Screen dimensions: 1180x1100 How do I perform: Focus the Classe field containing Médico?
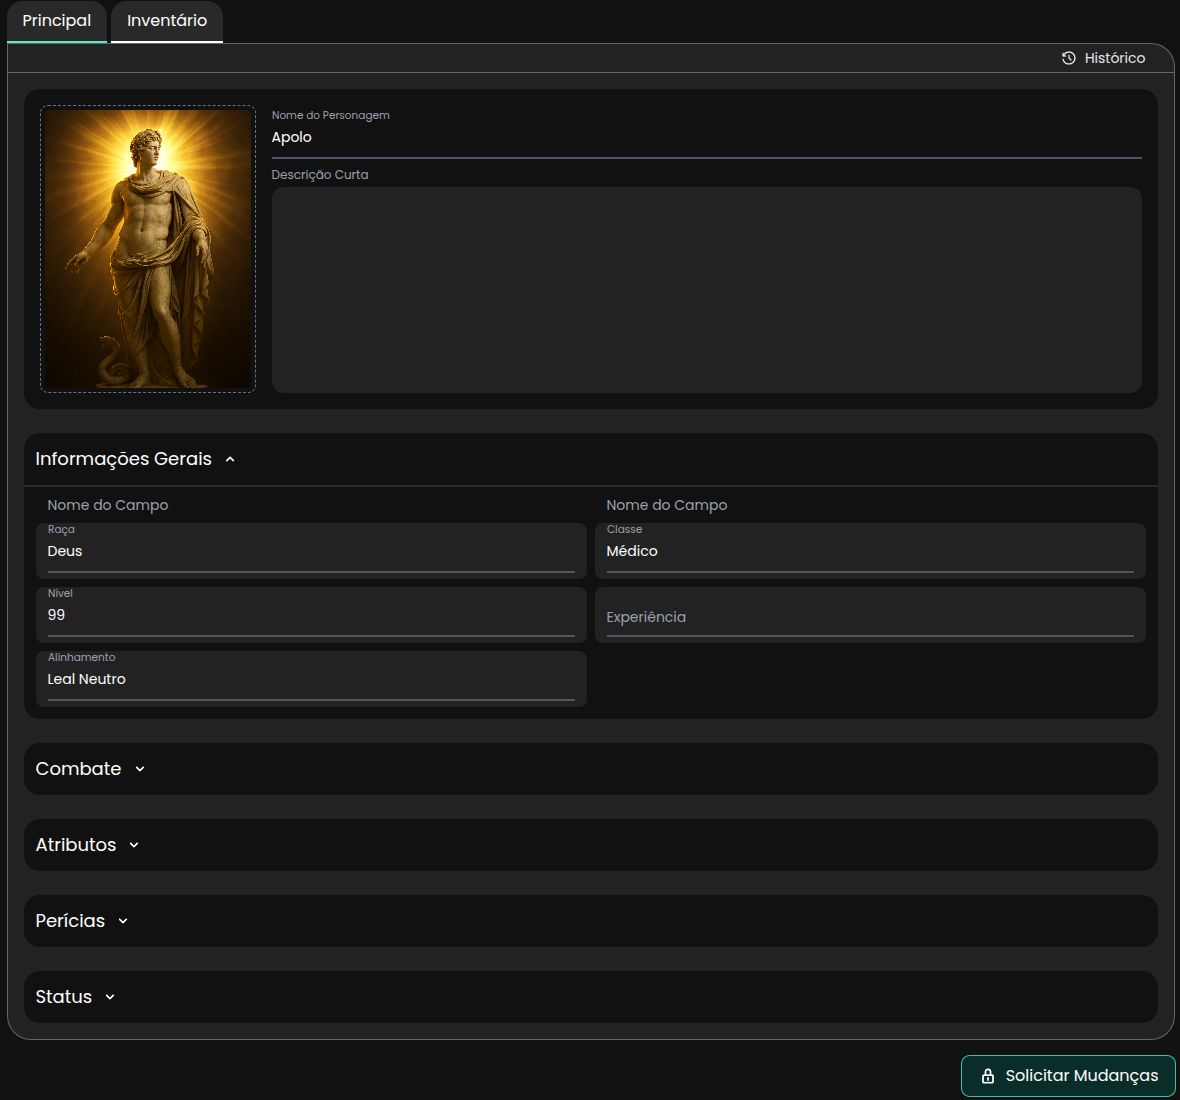click(x=869, y=552)
